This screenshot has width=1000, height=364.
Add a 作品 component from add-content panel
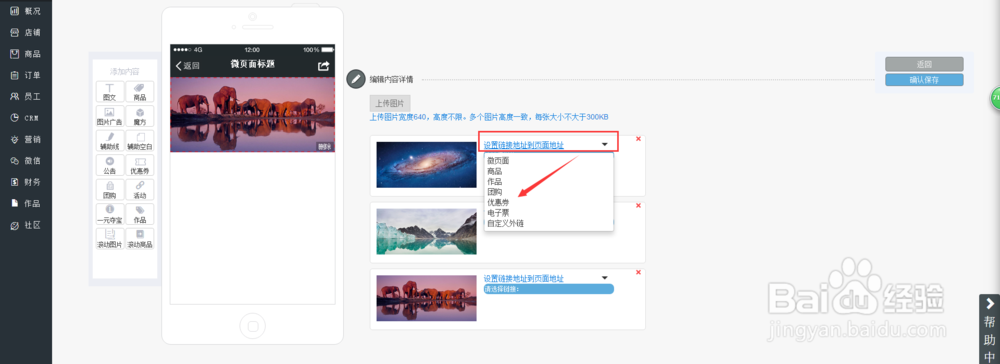(140, 214)
